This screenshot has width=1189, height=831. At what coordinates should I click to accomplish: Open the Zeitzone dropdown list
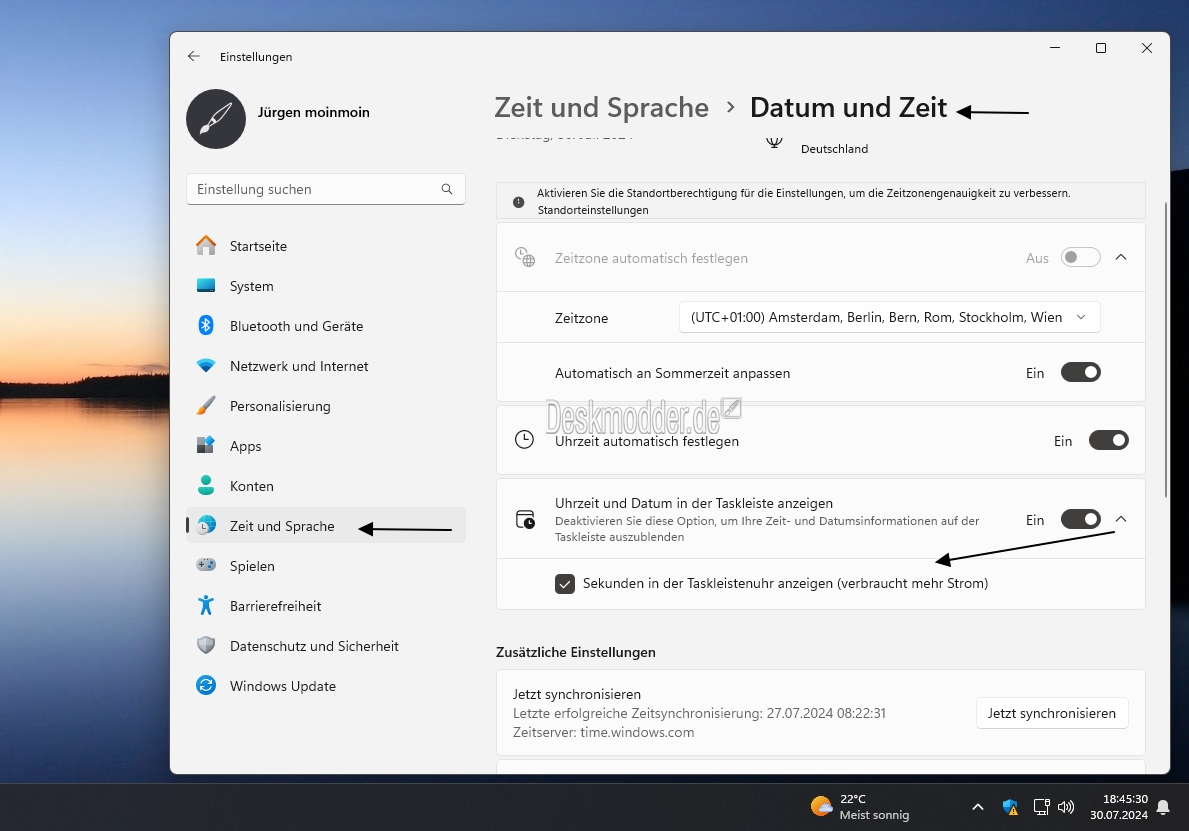coord(889,317)
